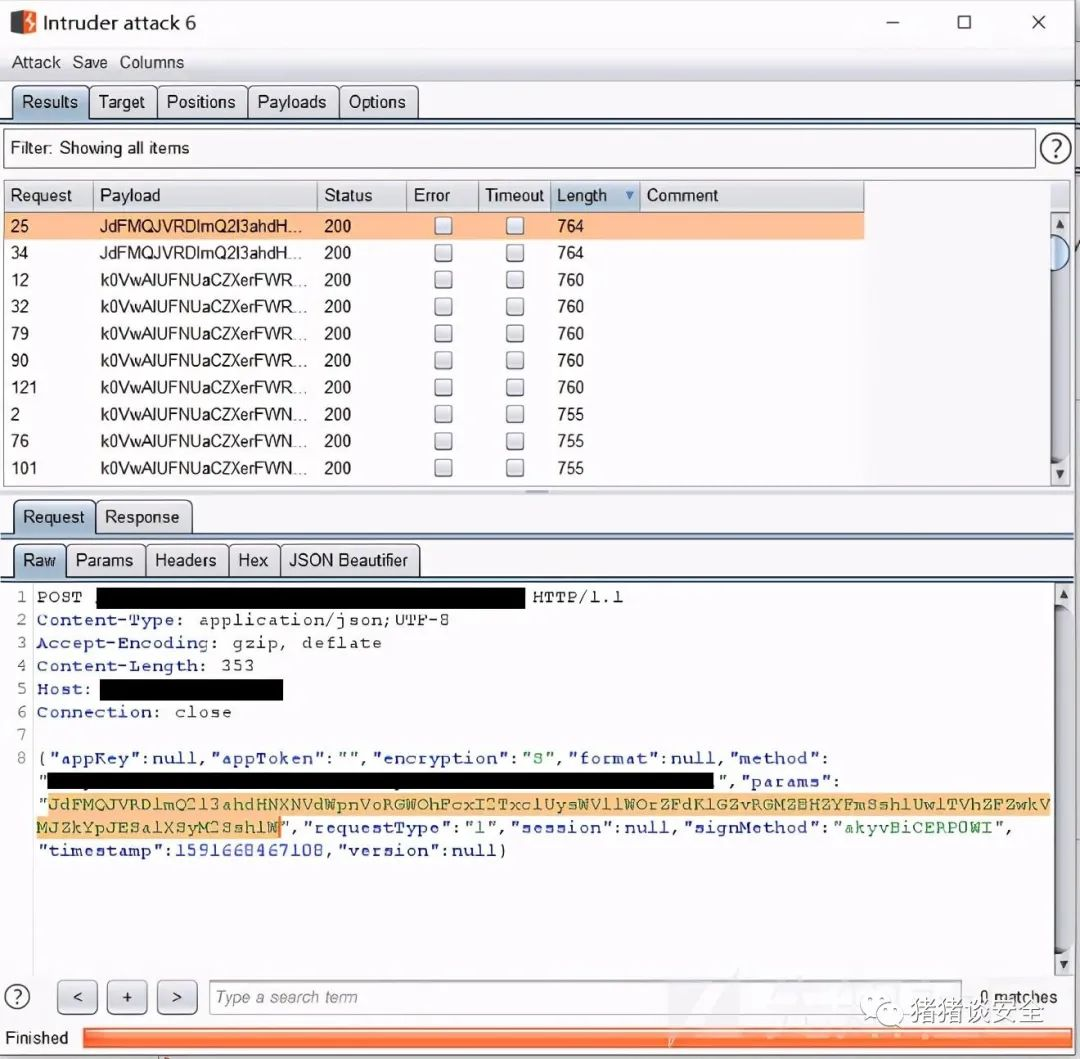Switch to the Params view tab
The width and height of the screenshot is (1080, 1059).
[x=105, y=560]
